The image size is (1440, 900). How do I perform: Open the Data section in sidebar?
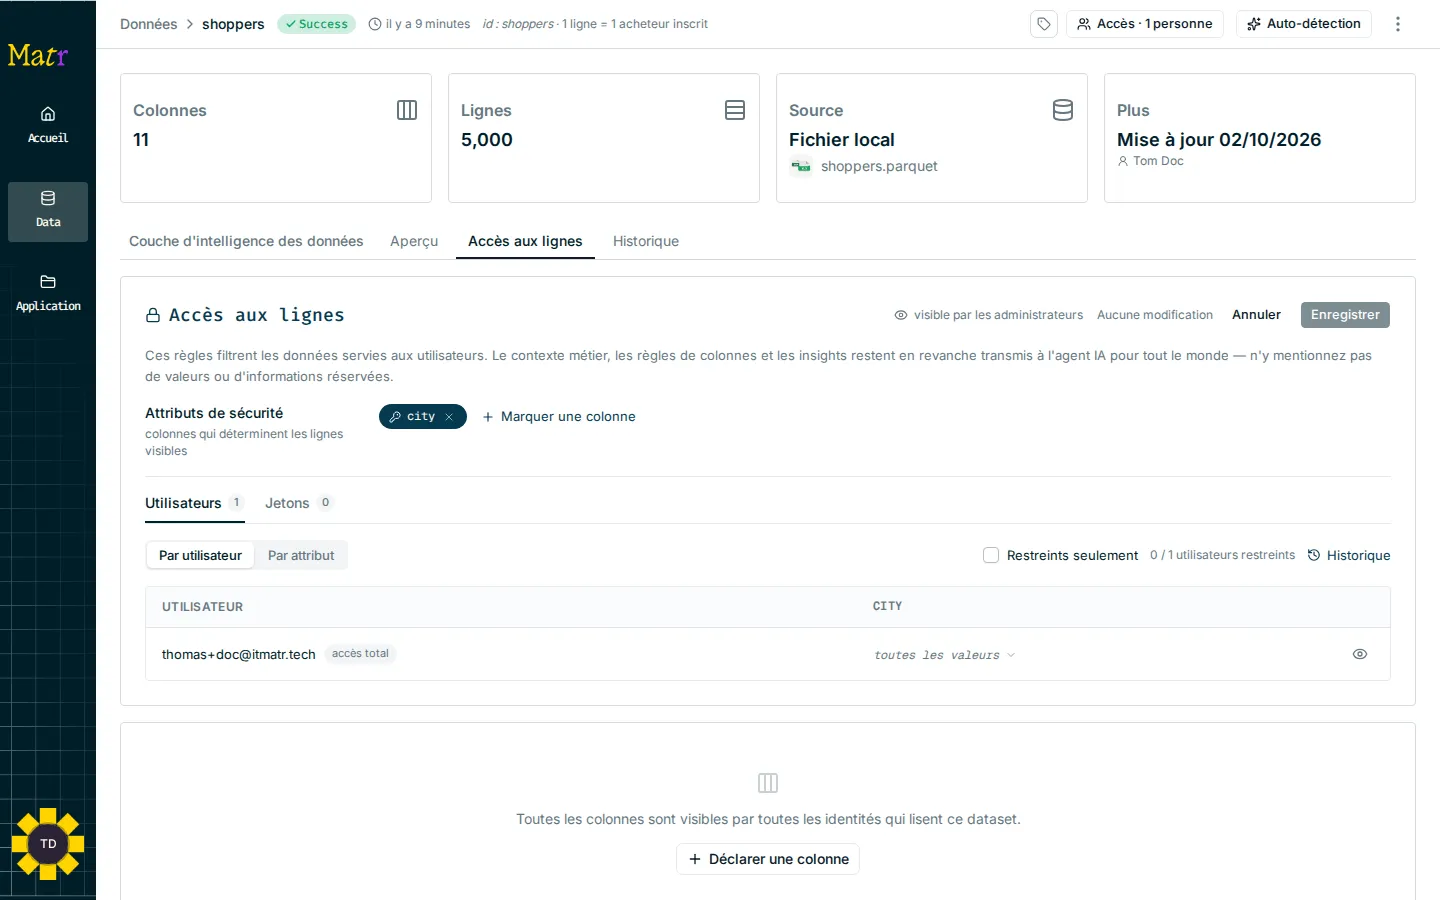click(x=48, y=210)
